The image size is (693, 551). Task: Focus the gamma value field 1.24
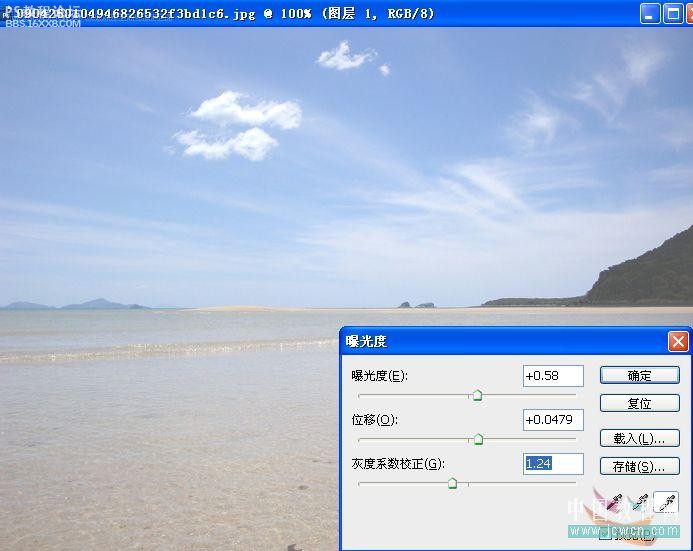tap(553, 464)
